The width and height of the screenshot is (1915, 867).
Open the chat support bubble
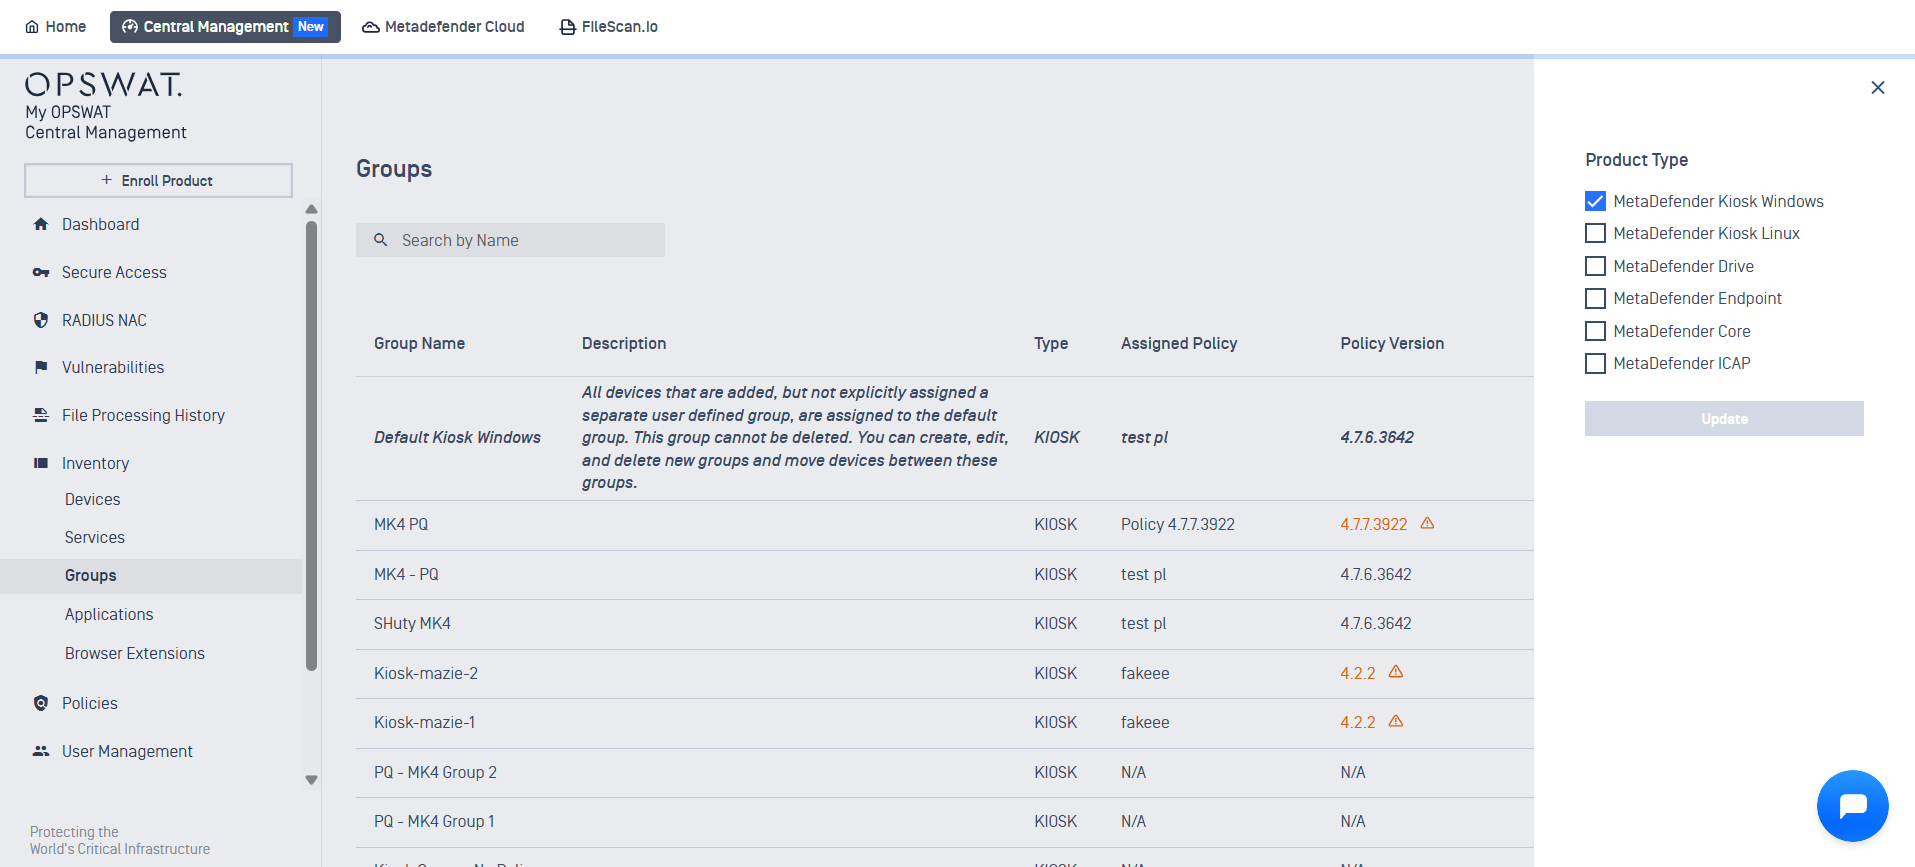tap(1853, 806)
